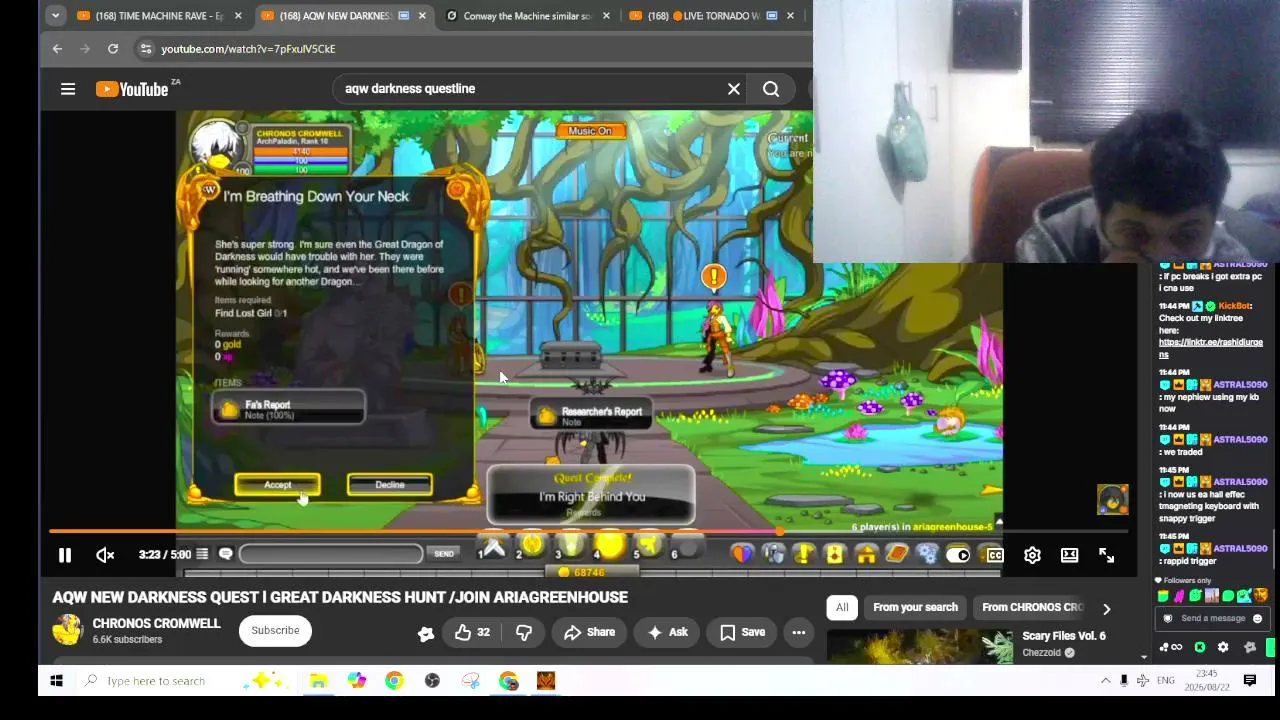Open the channel watermark at video corner
1280x720 pixels.
coord(1112,499)
